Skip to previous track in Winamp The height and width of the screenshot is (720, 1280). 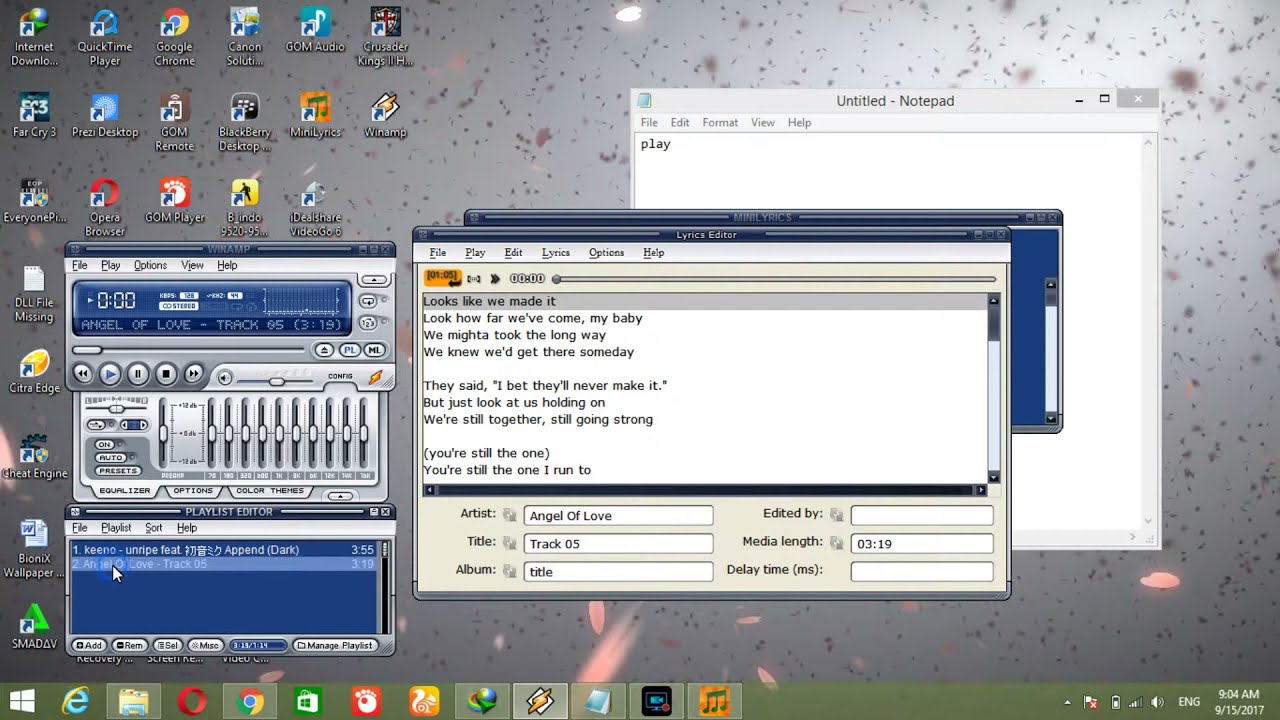[x=83, y=374]
